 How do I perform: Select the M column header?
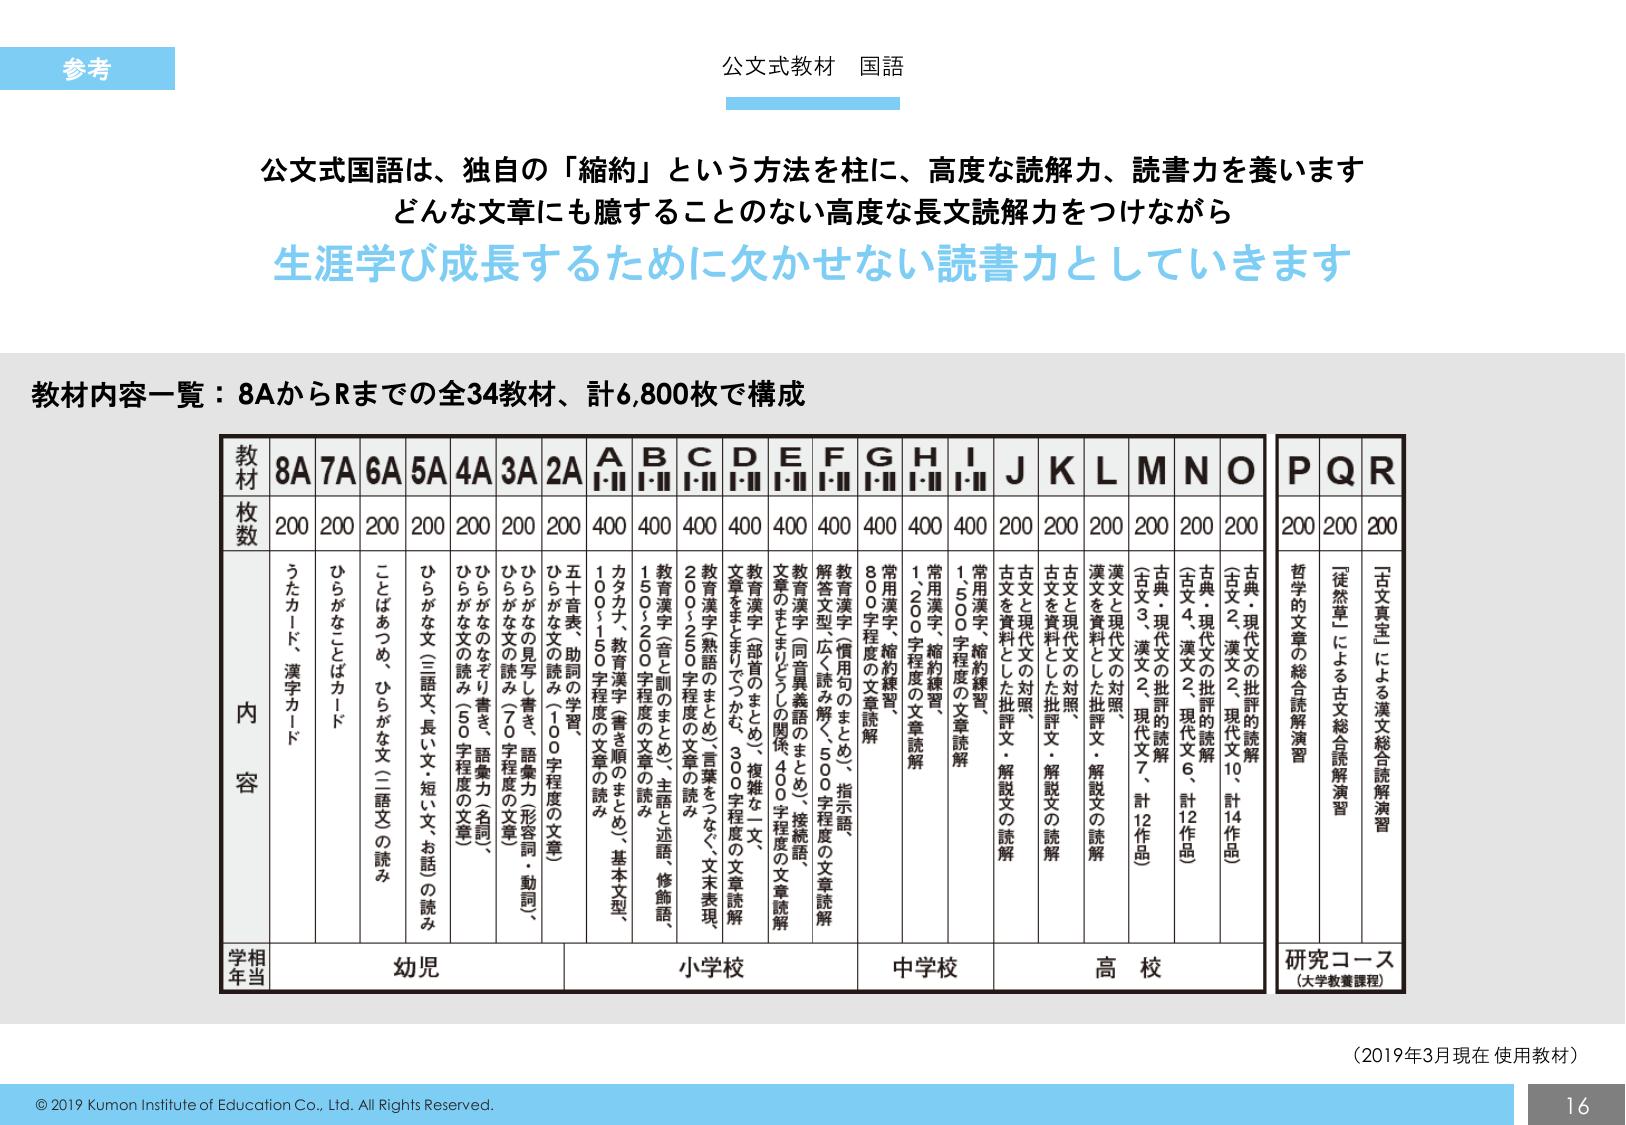point(1151,469)
